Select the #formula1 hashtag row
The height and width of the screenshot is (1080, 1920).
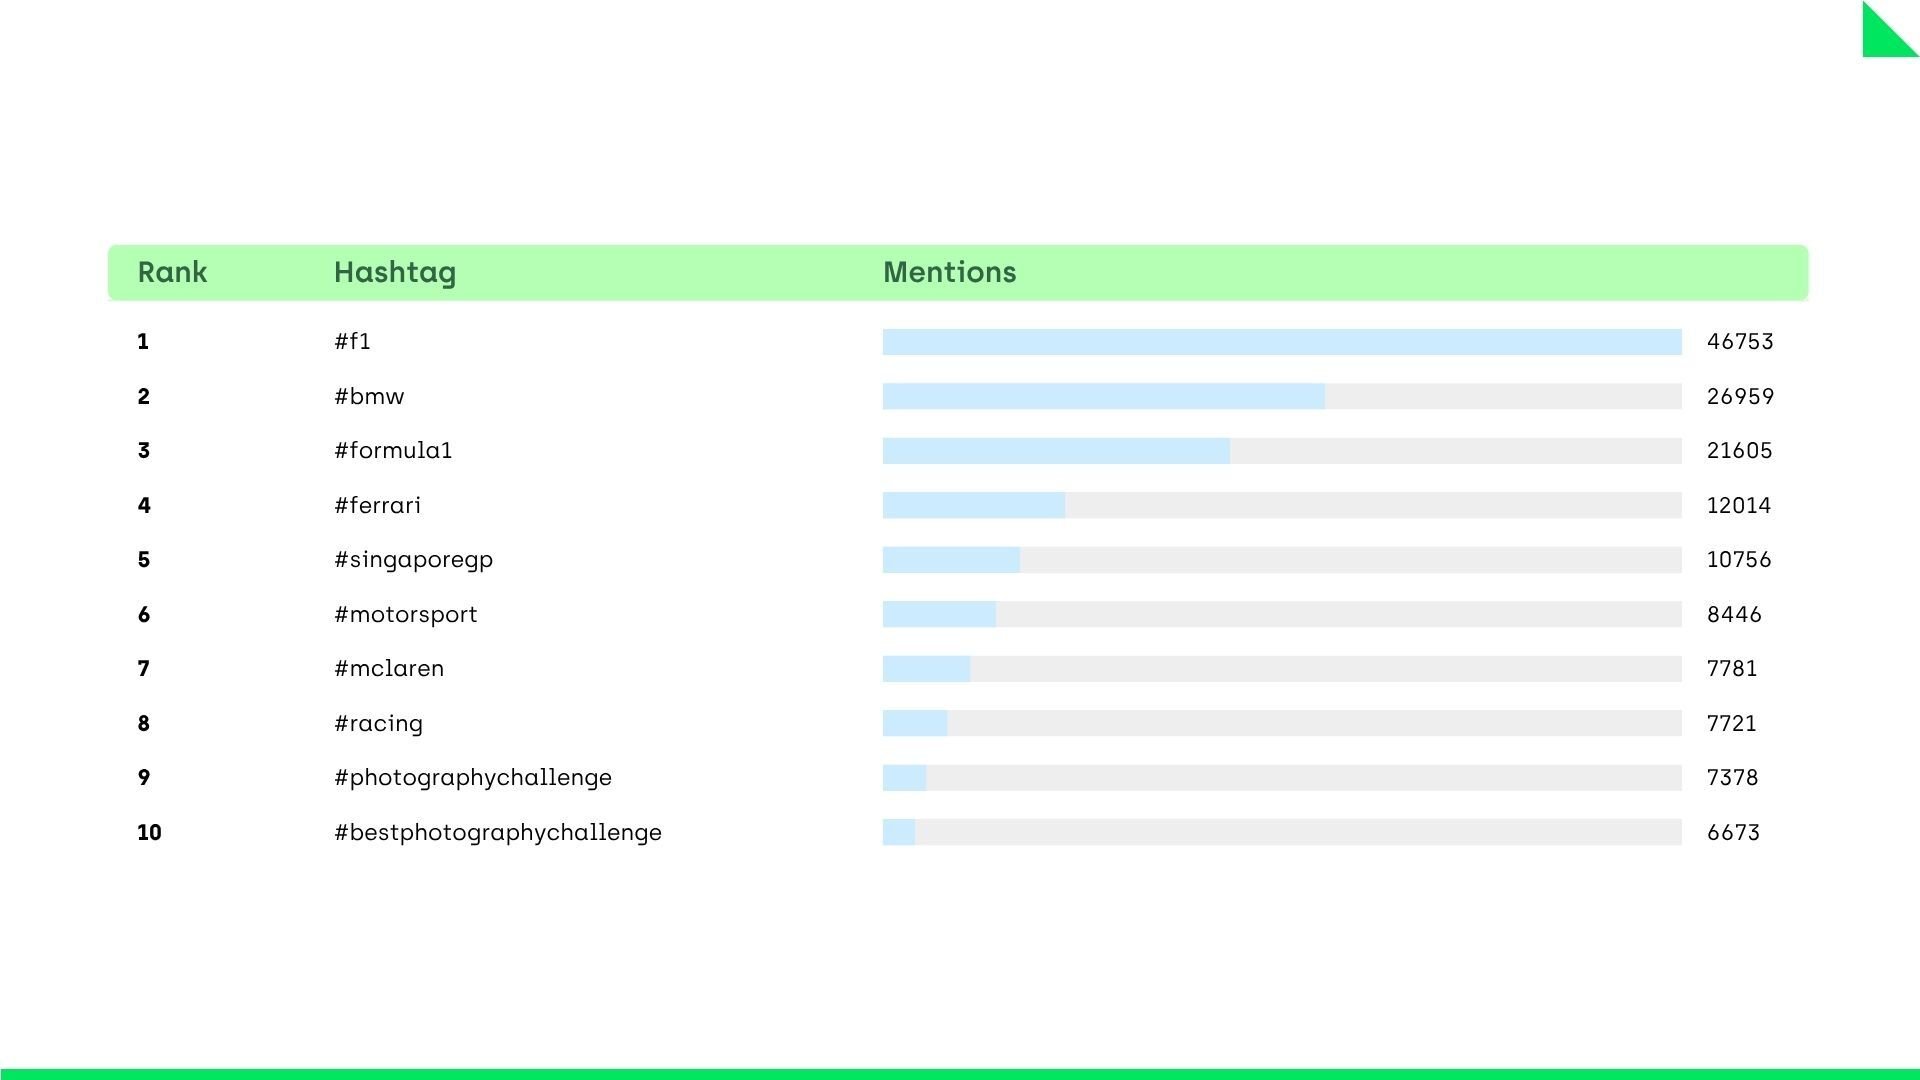[393, 451]
